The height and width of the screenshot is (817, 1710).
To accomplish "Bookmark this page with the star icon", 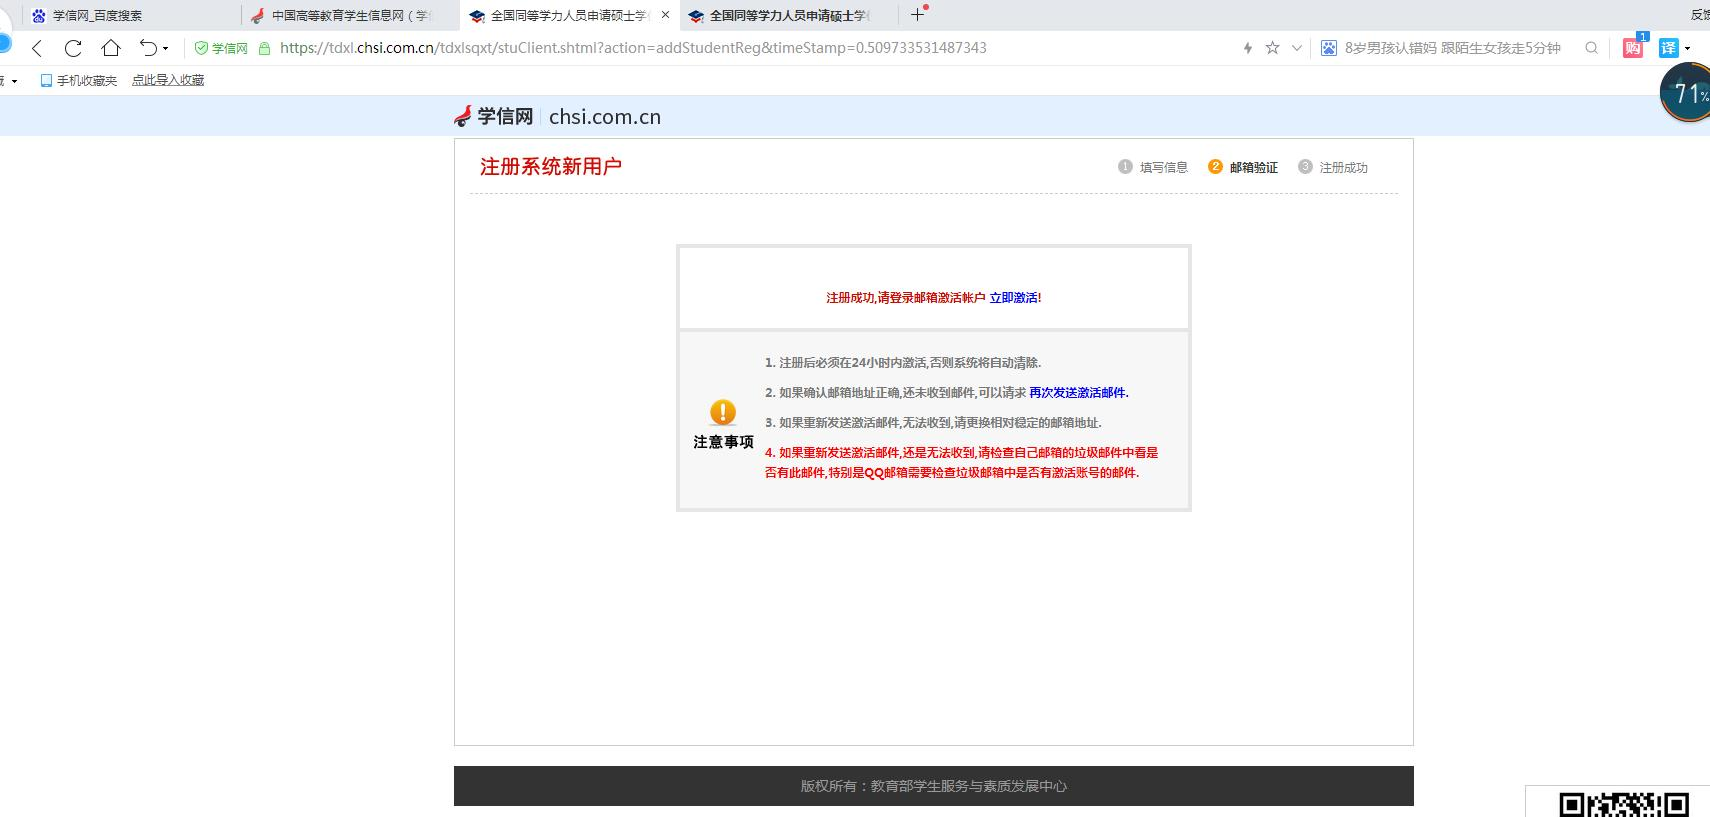I will click(1272, 48).
